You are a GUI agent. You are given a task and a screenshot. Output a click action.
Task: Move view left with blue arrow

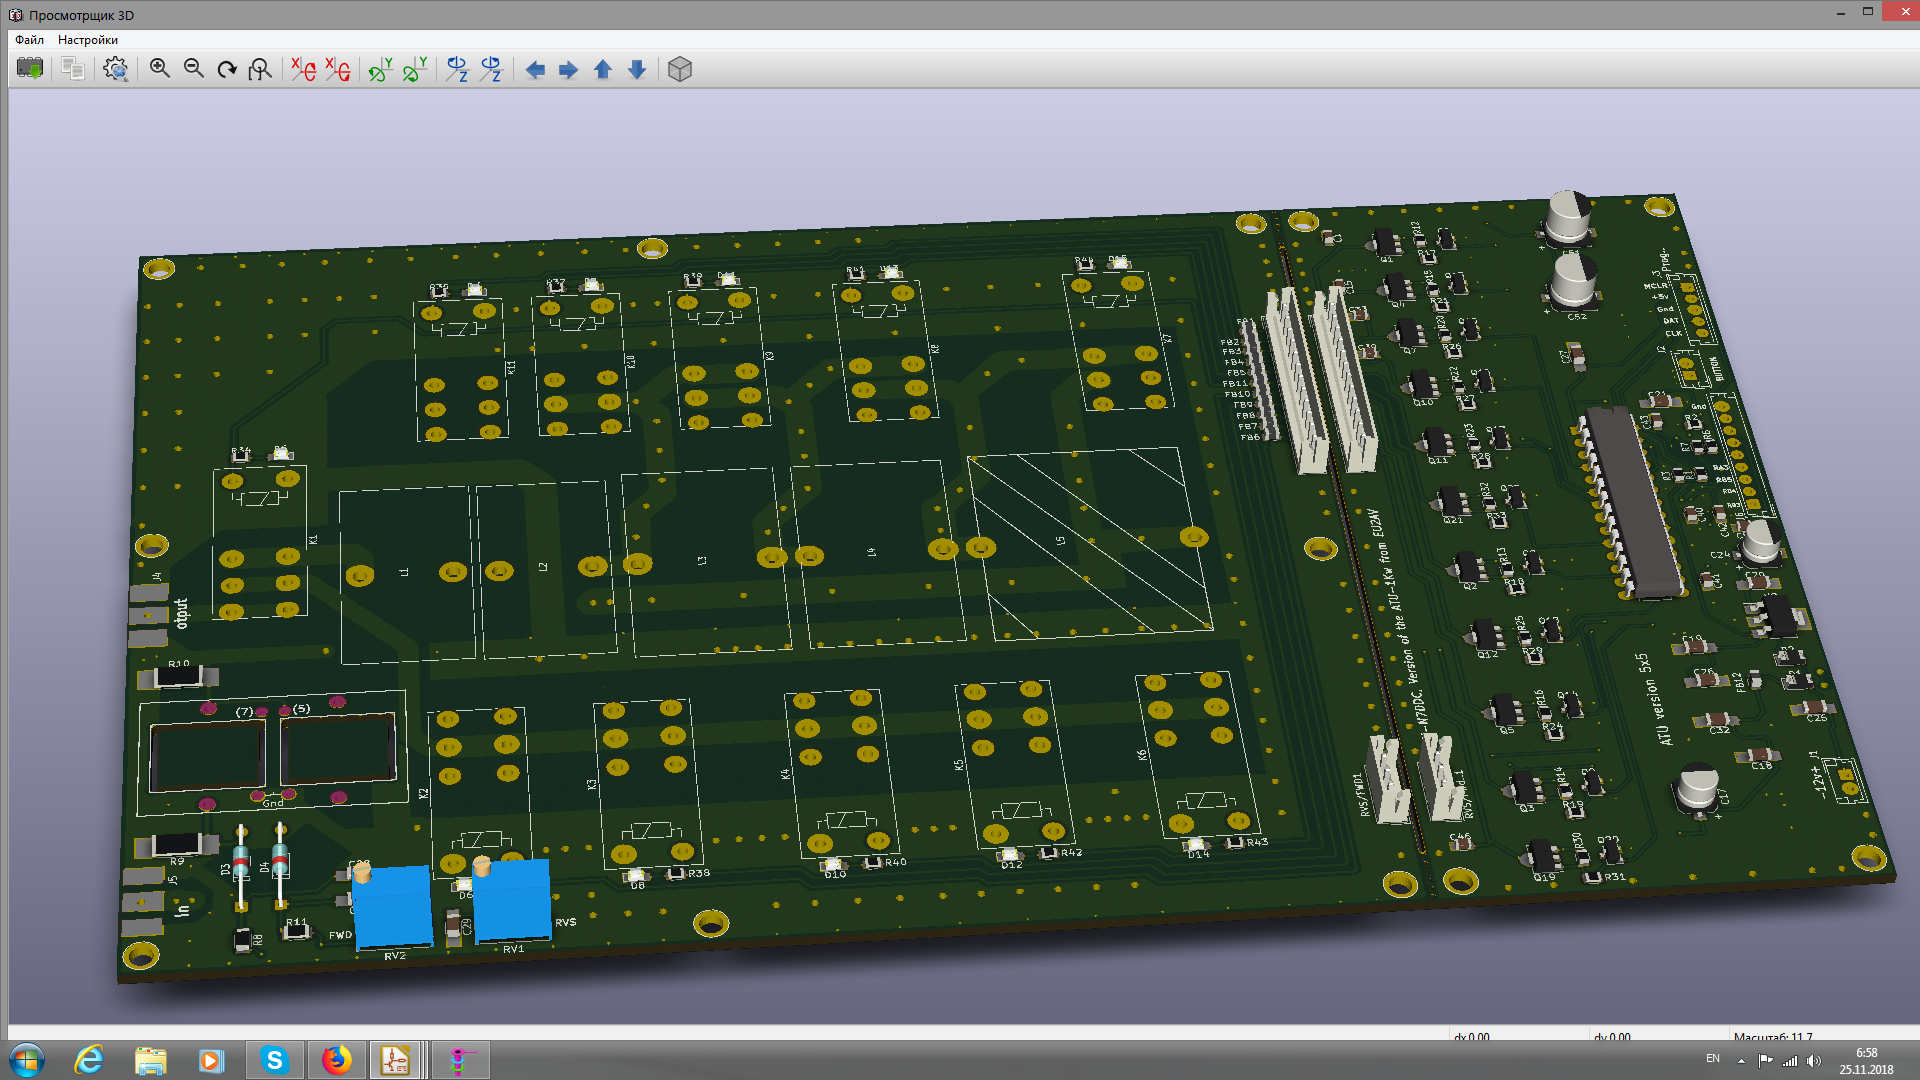tap(535, 69)
